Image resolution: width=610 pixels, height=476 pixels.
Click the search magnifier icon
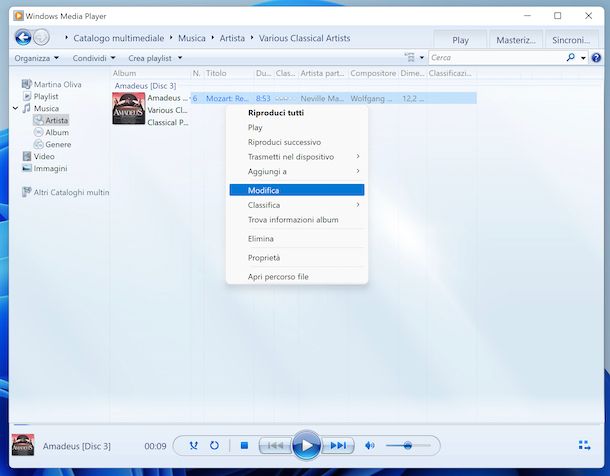point(571,58)
